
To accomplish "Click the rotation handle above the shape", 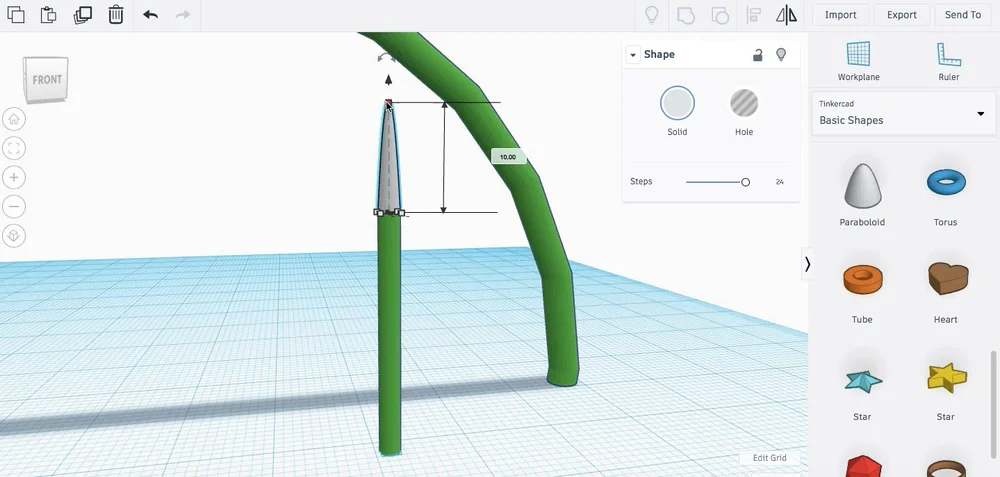I will coord(386,58).
